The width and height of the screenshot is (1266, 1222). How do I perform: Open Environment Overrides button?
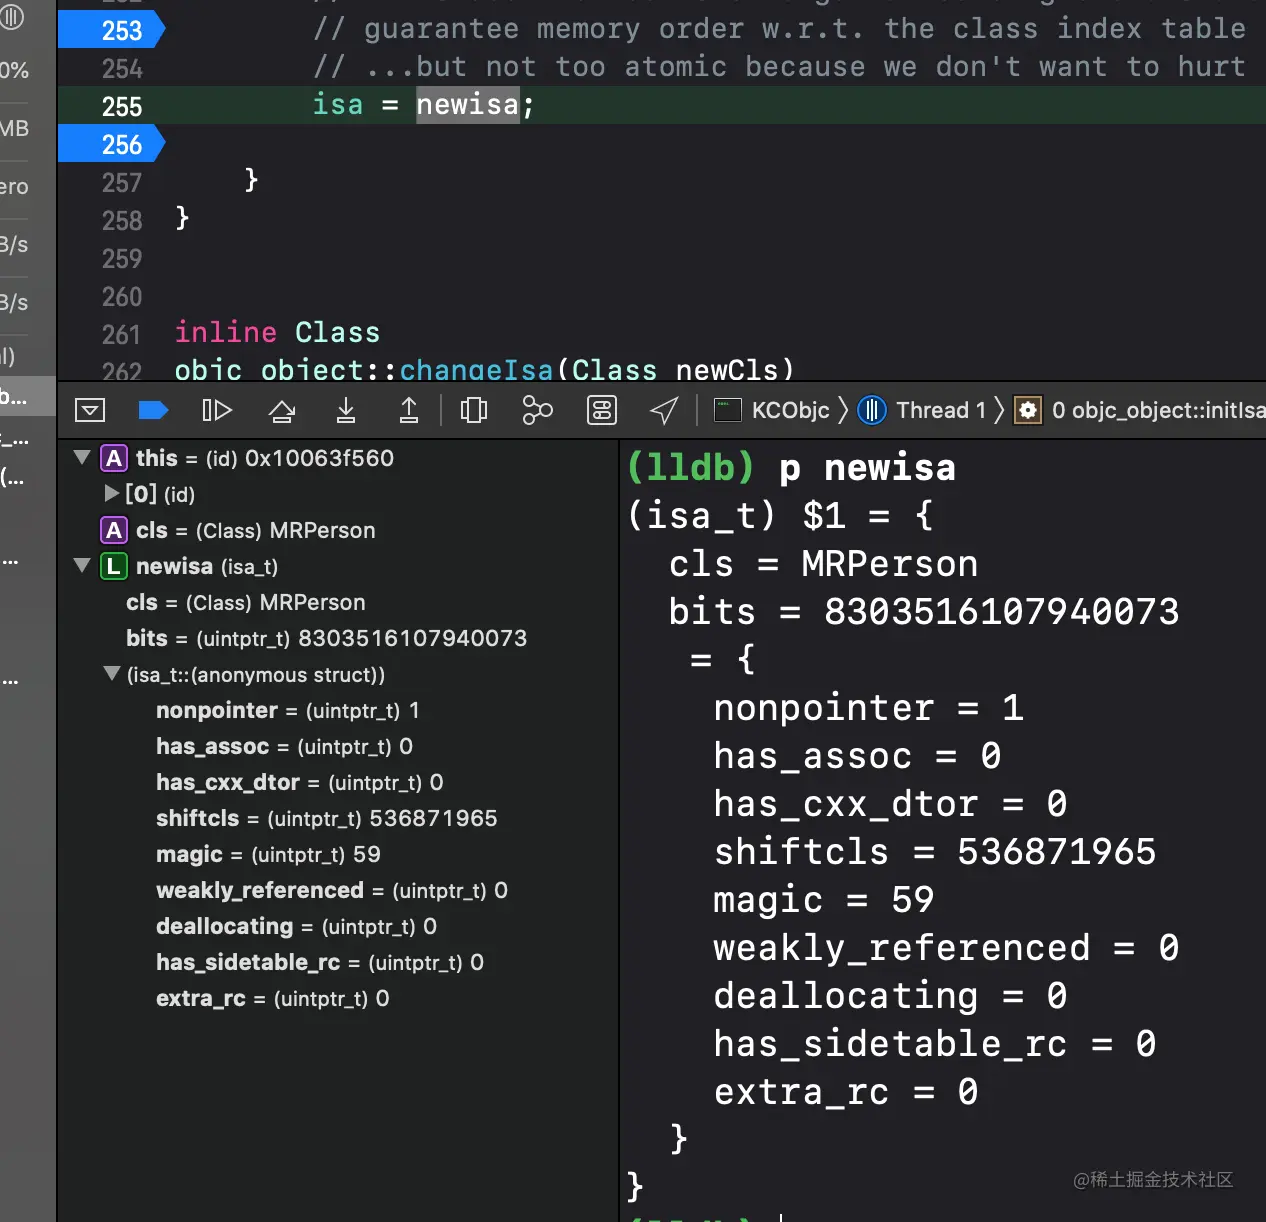click(602, 410)
